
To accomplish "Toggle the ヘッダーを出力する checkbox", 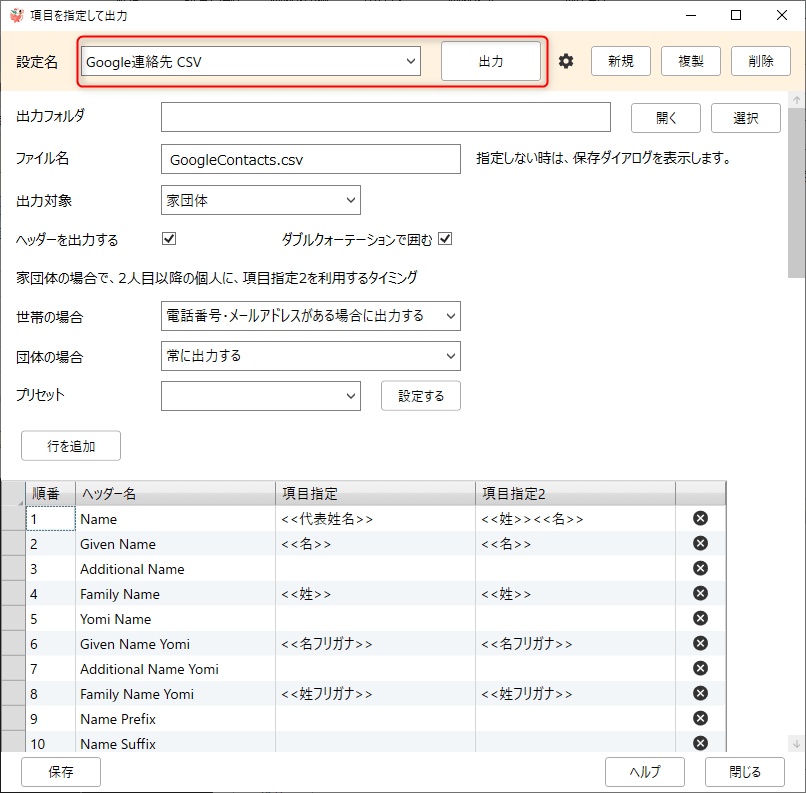I will pos(169,239).
